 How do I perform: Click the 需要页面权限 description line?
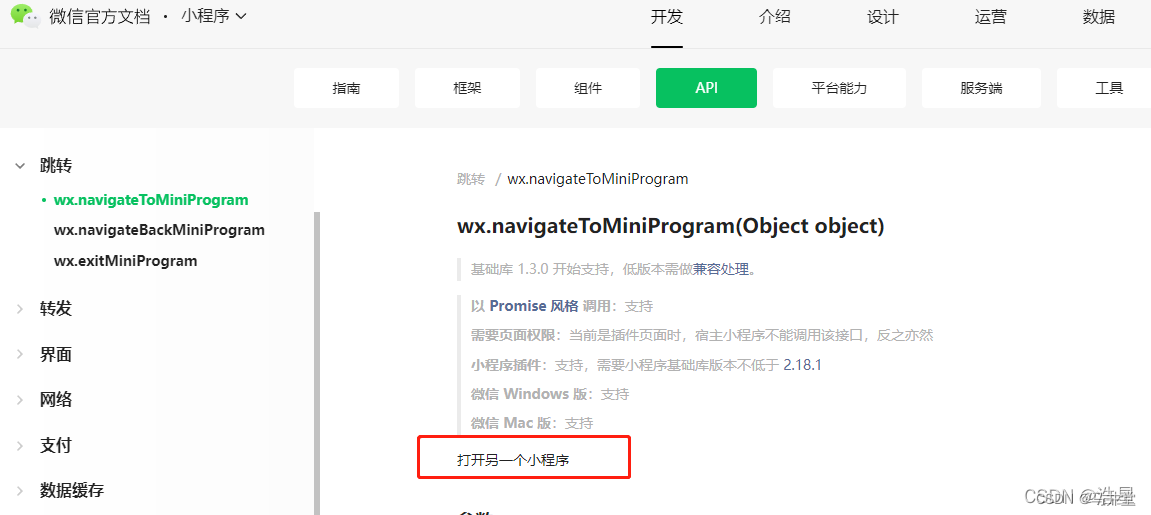pos(702,335)
